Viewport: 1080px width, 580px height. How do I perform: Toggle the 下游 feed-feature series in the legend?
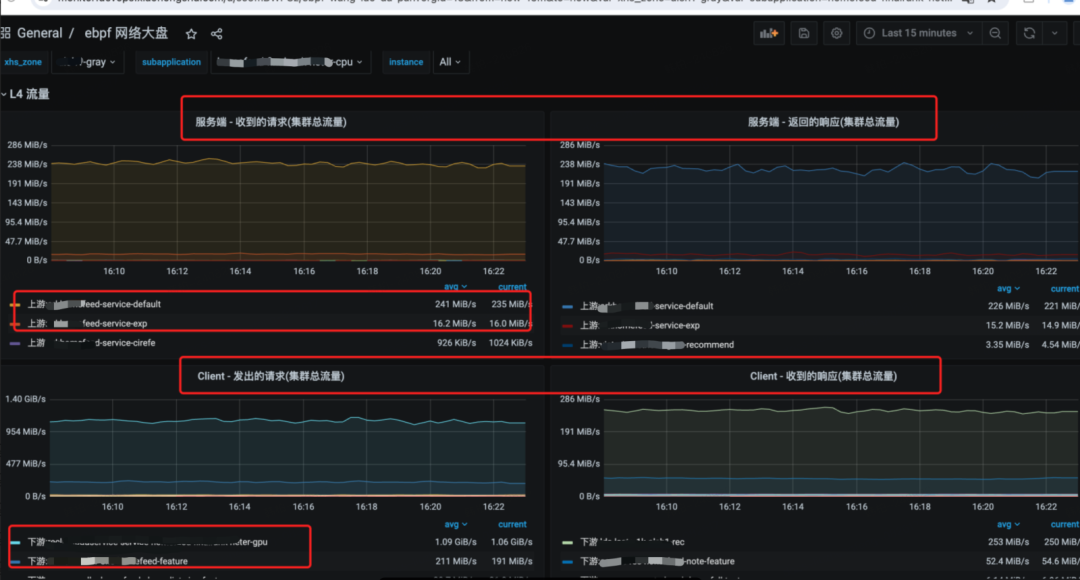click(x=107, y=561)
